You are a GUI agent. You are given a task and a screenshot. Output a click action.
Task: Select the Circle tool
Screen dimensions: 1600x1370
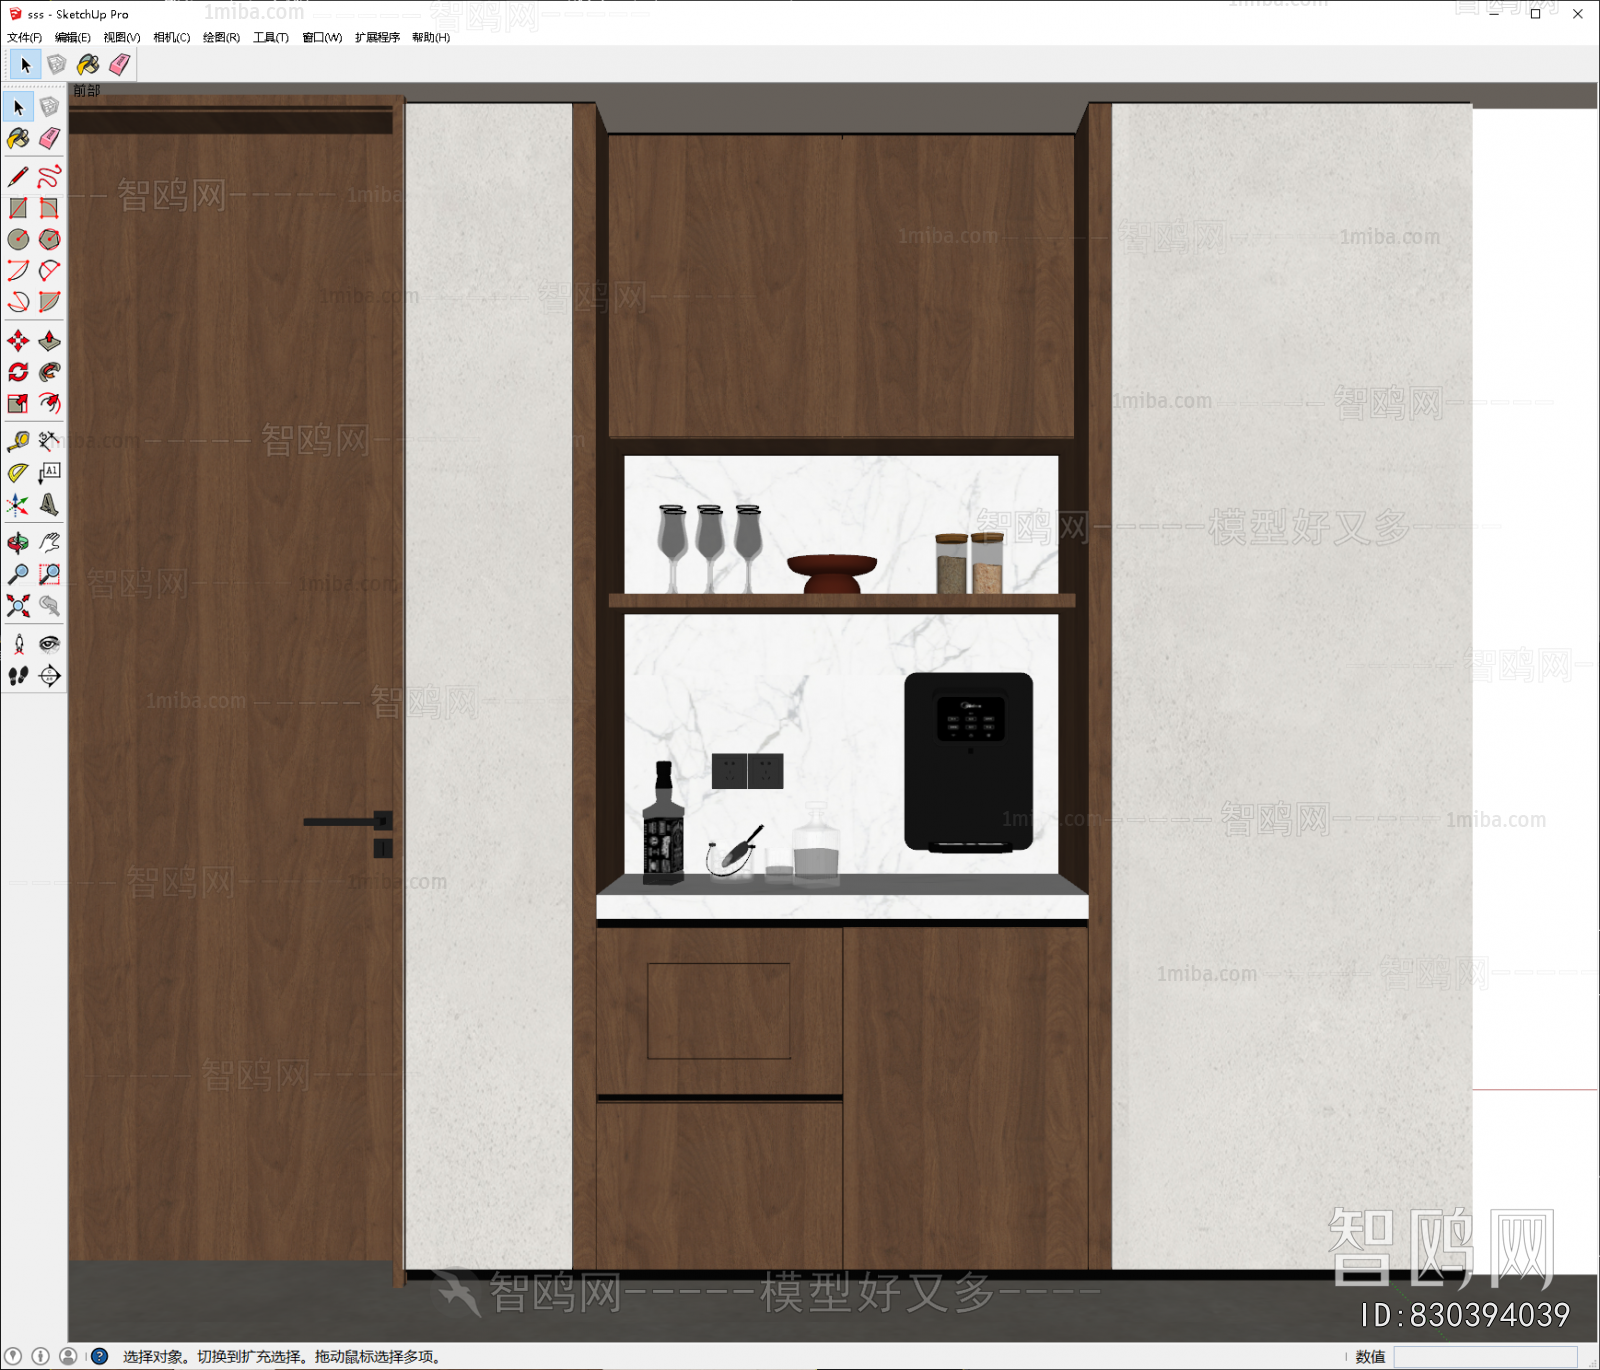(17, 240)
